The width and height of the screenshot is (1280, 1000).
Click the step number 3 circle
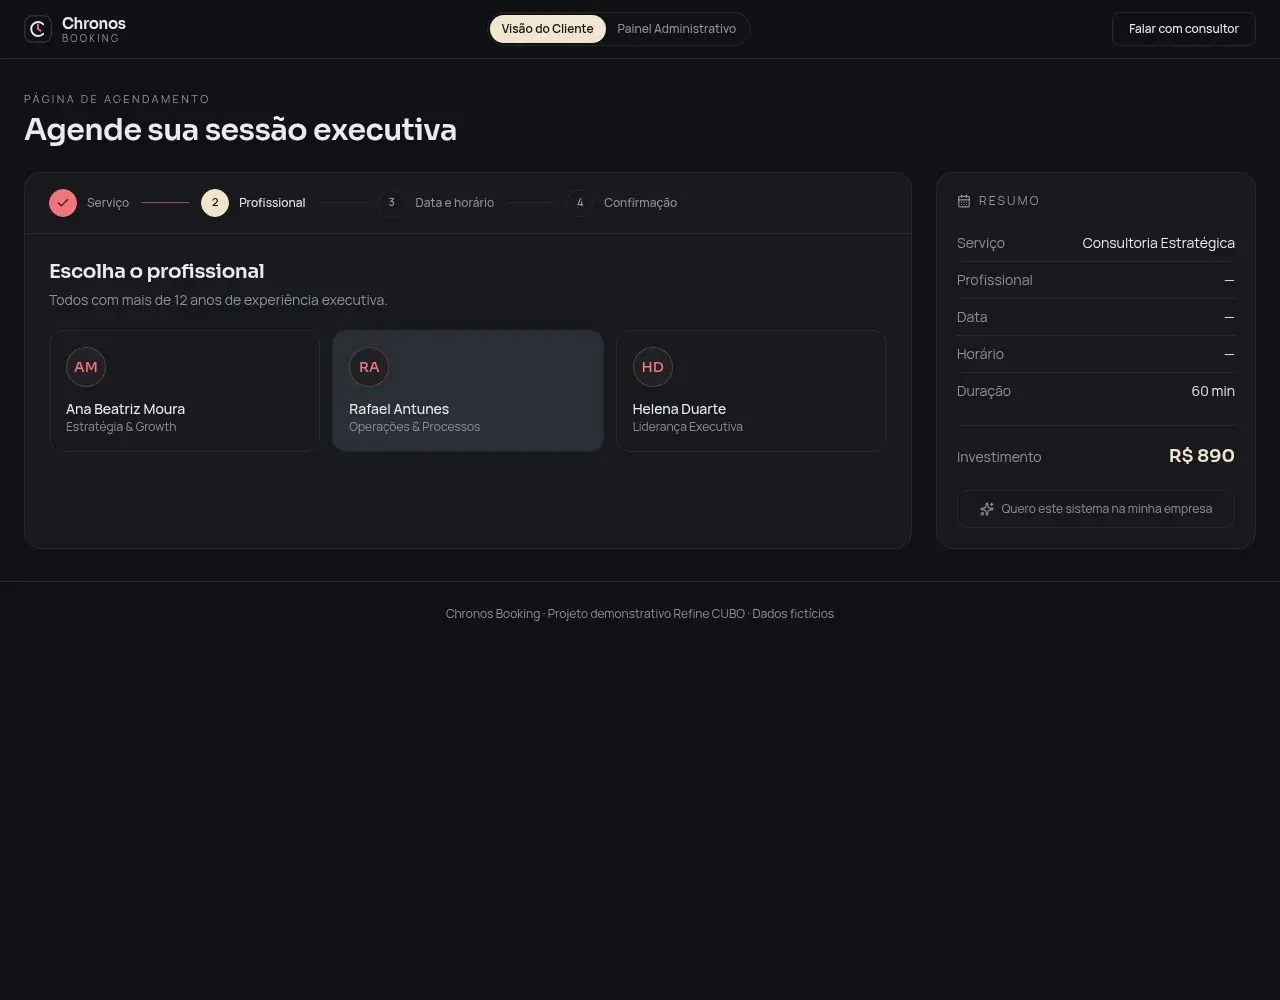pos(391,203)
